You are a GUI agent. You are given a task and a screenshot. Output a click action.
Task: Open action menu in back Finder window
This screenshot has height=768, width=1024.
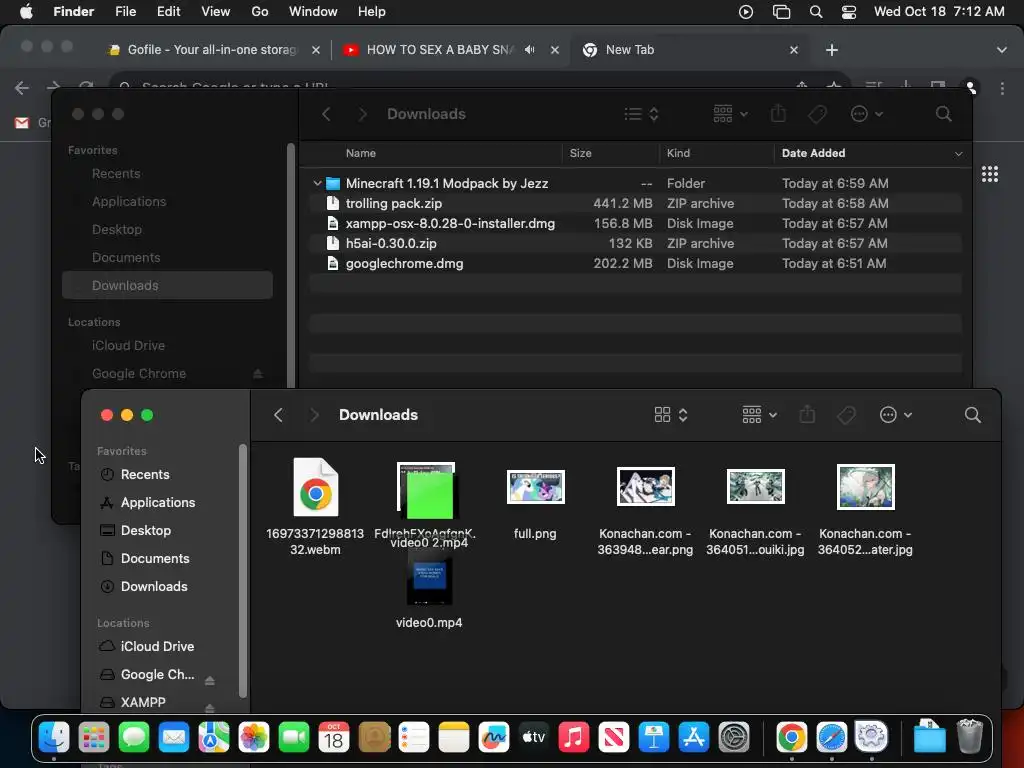point(867,114)
